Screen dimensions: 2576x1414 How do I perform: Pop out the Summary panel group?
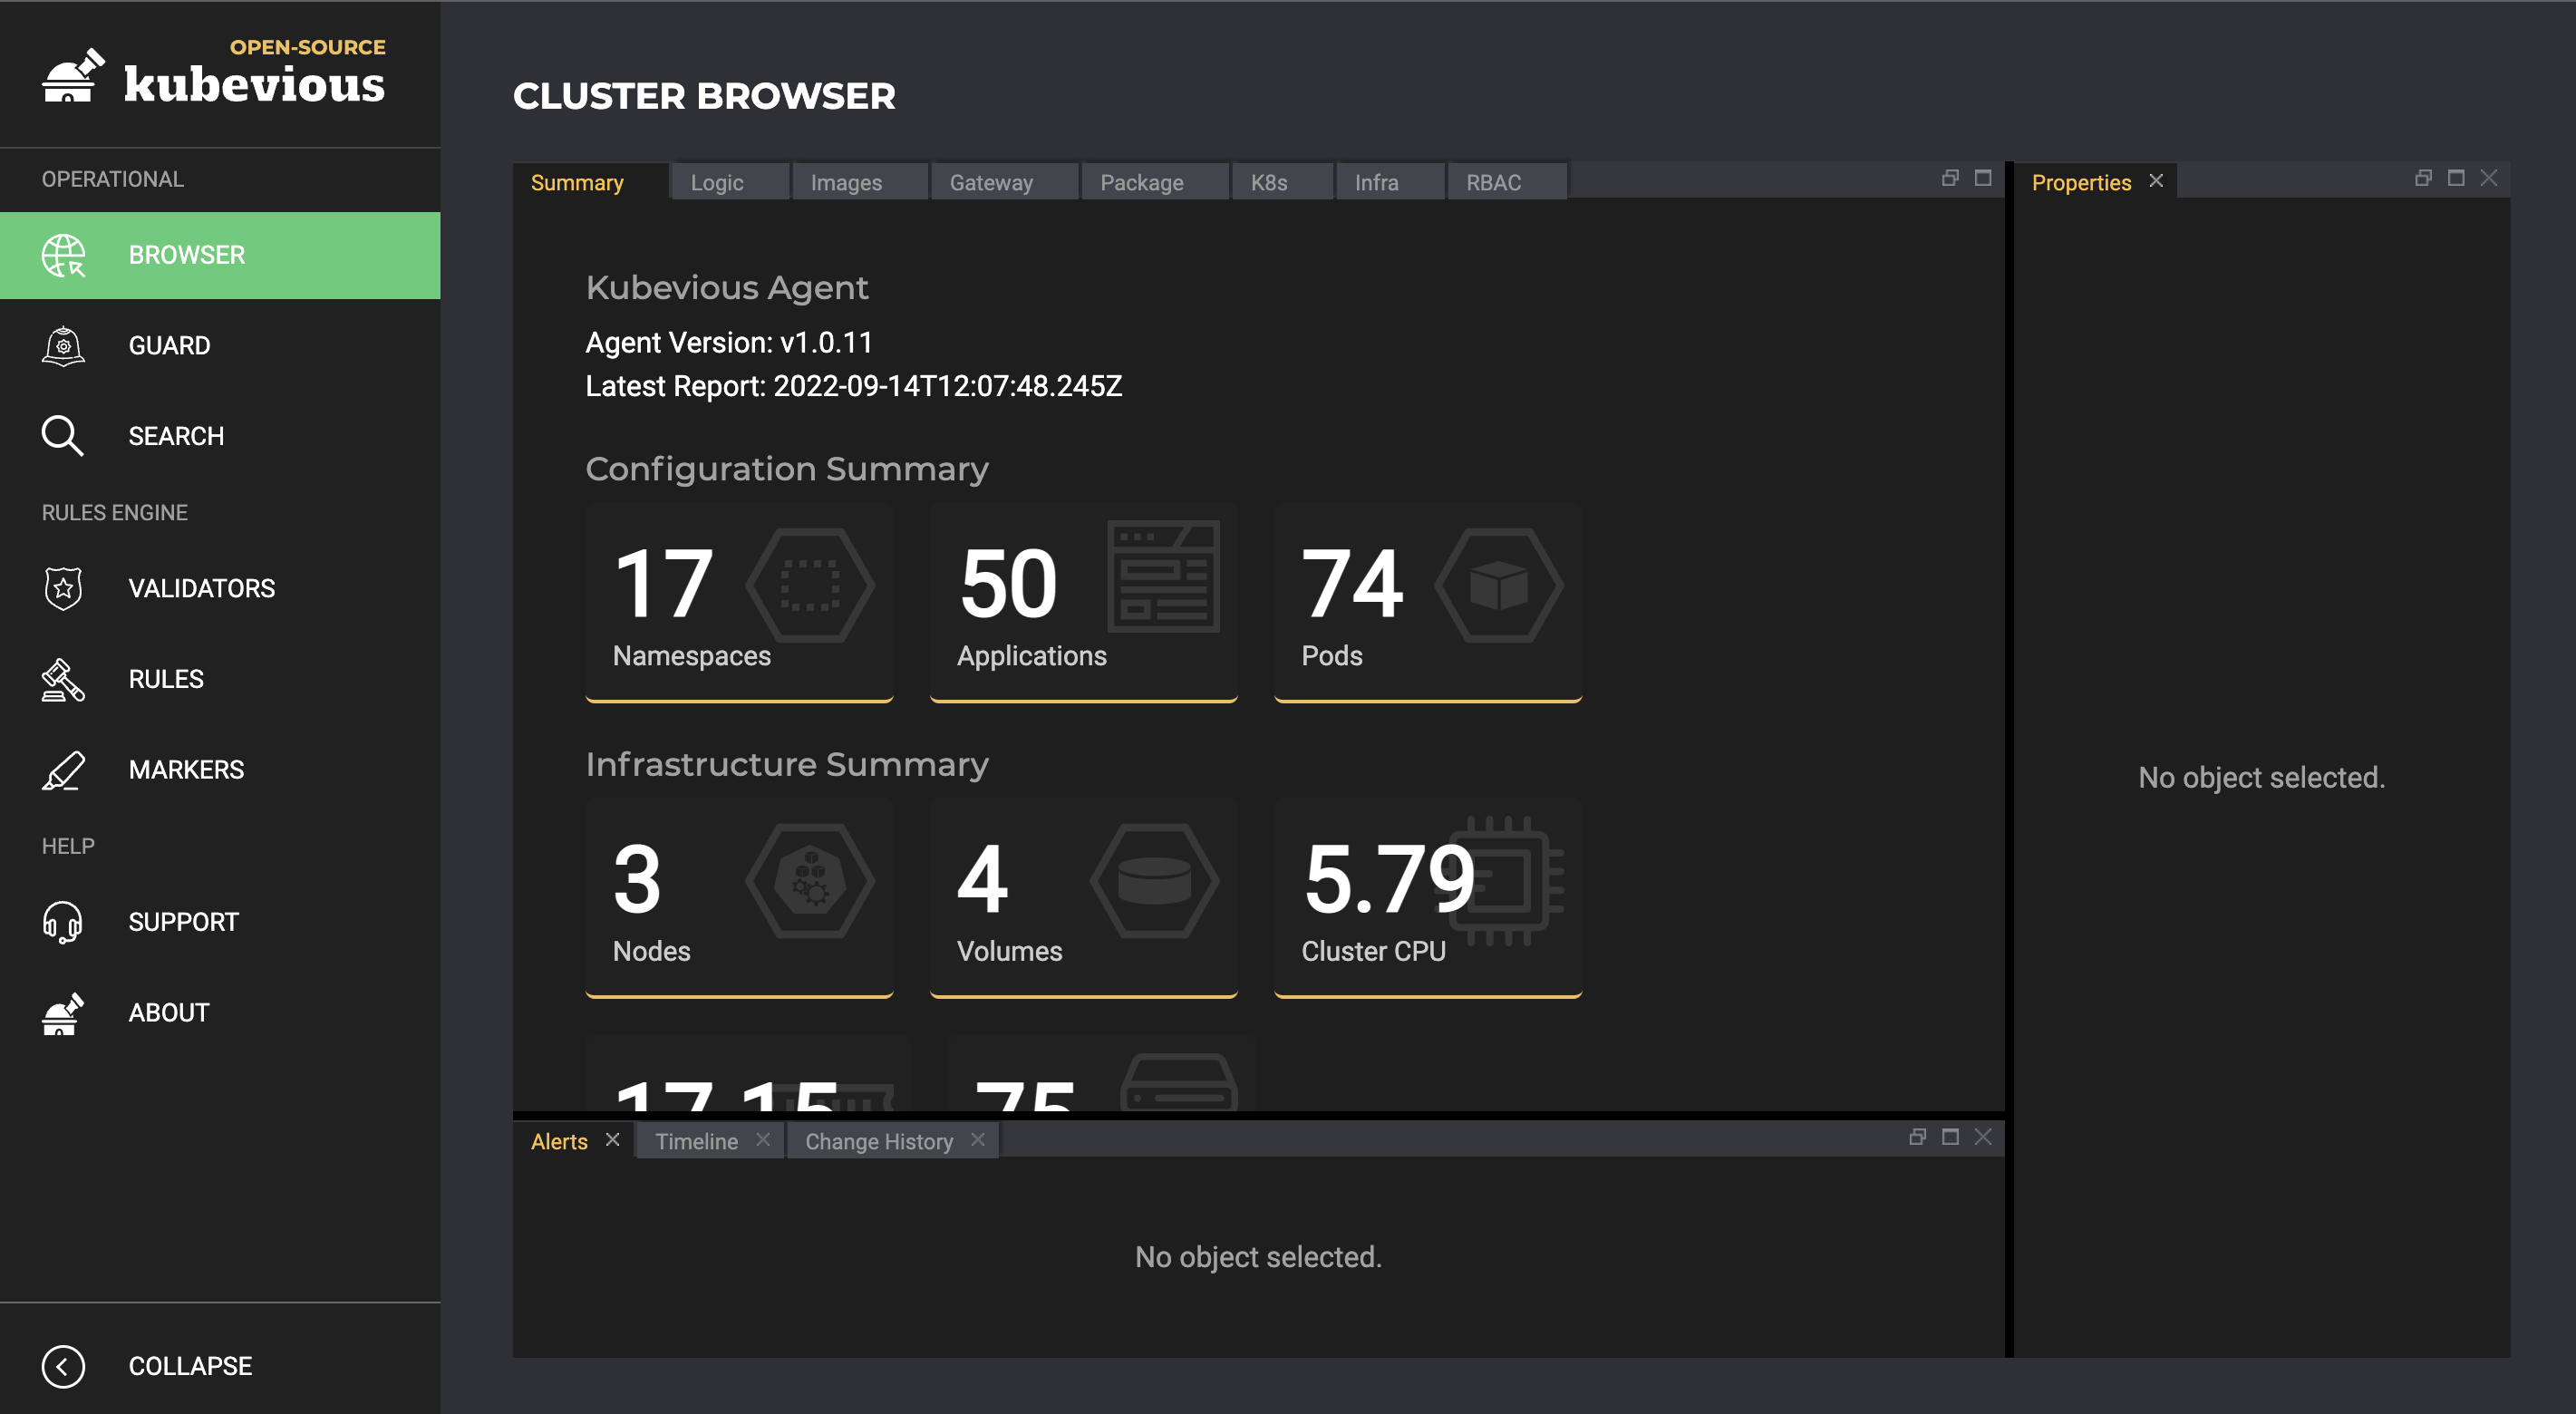tap(1950, 178)
